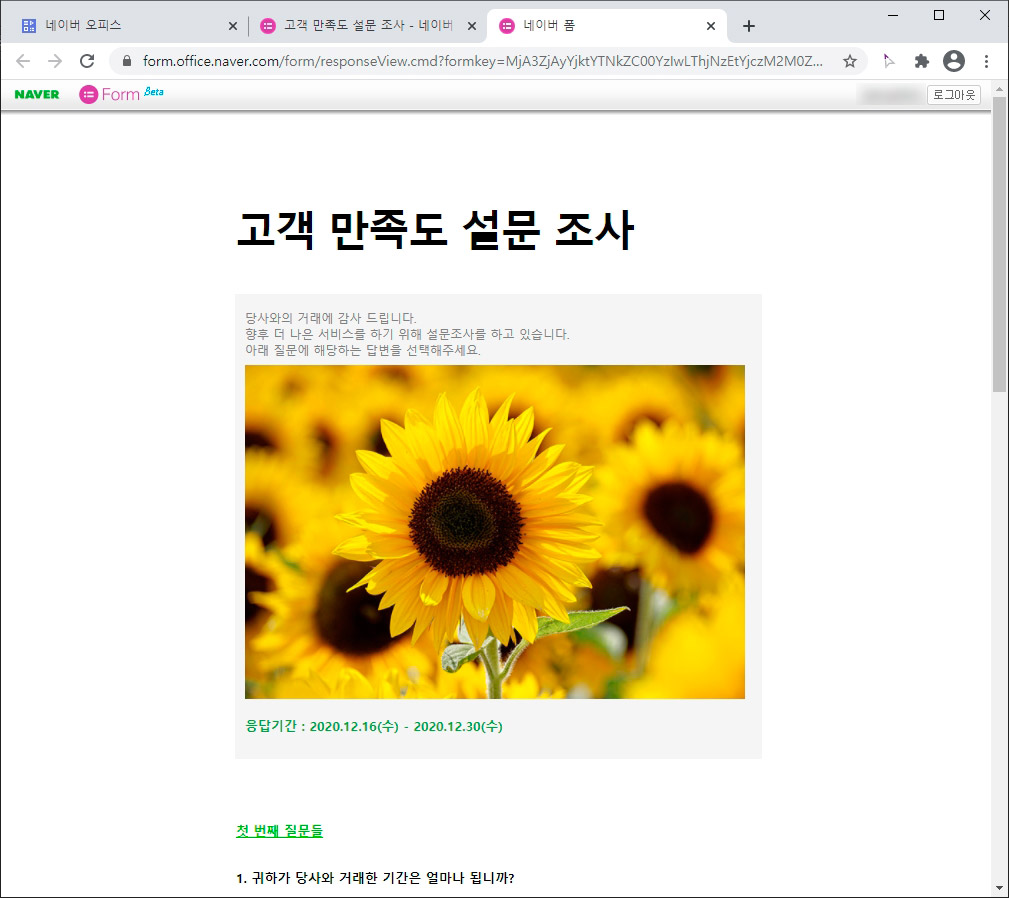Click the NAVER logo in the page header

click(x=36, y=95)
